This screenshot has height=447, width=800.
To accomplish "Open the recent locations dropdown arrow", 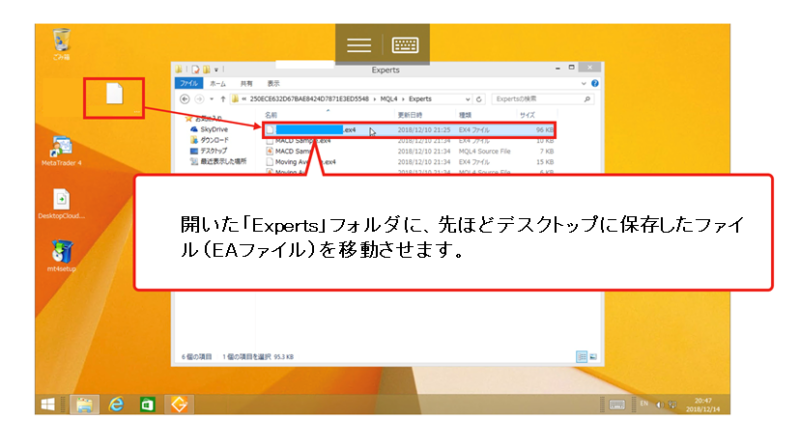I will point(211,99).
